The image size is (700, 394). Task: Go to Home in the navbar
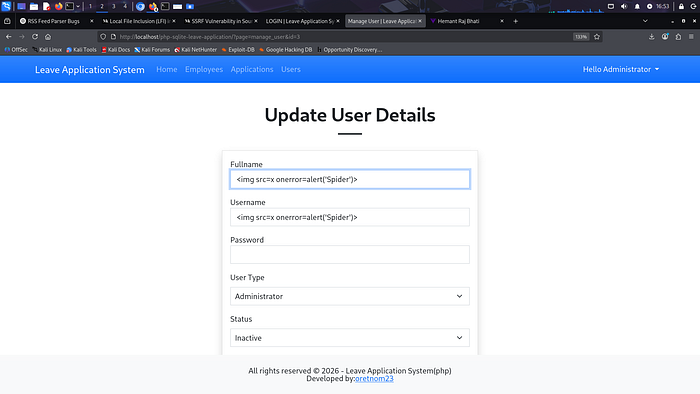pos(167,69)
